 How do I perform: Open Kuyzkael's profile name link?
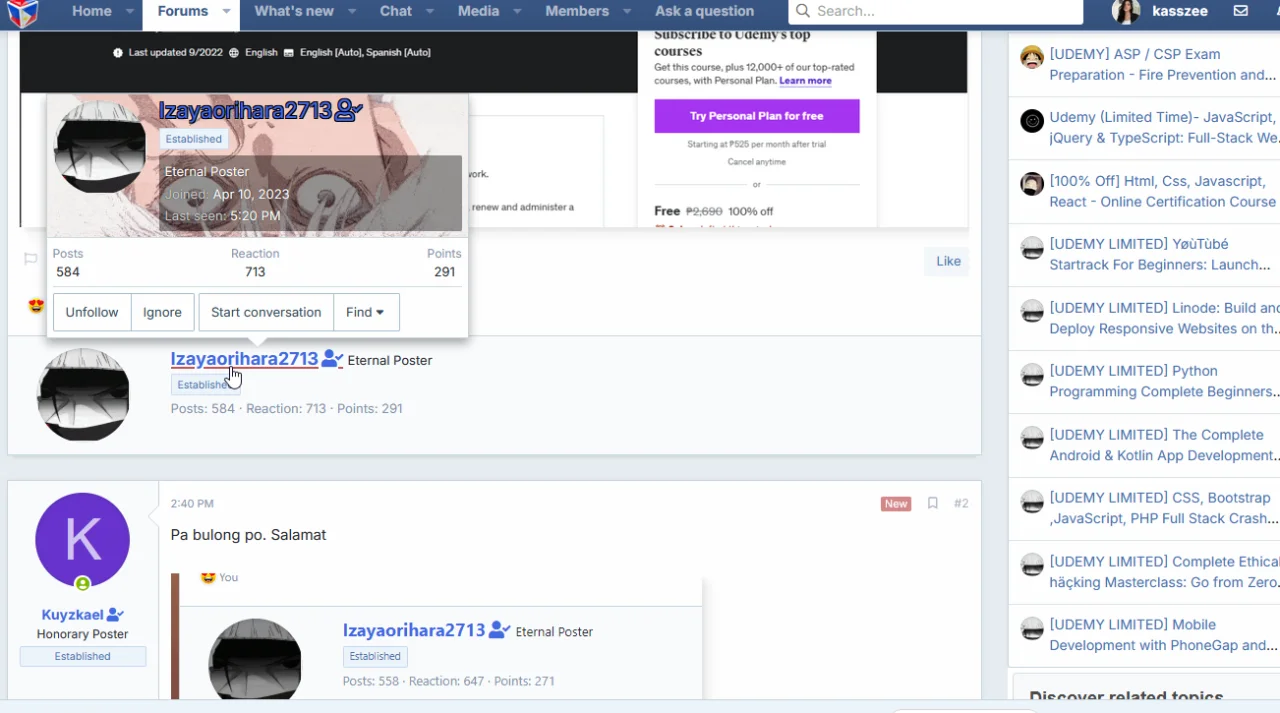coord(73,615)
